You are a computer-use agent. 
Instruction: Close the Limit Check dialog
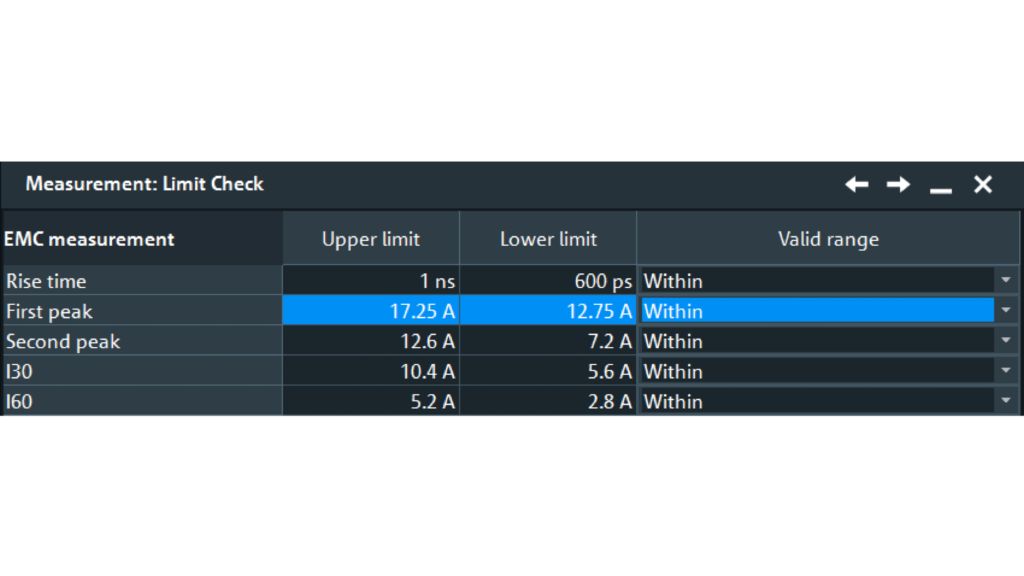click(983, 184)
